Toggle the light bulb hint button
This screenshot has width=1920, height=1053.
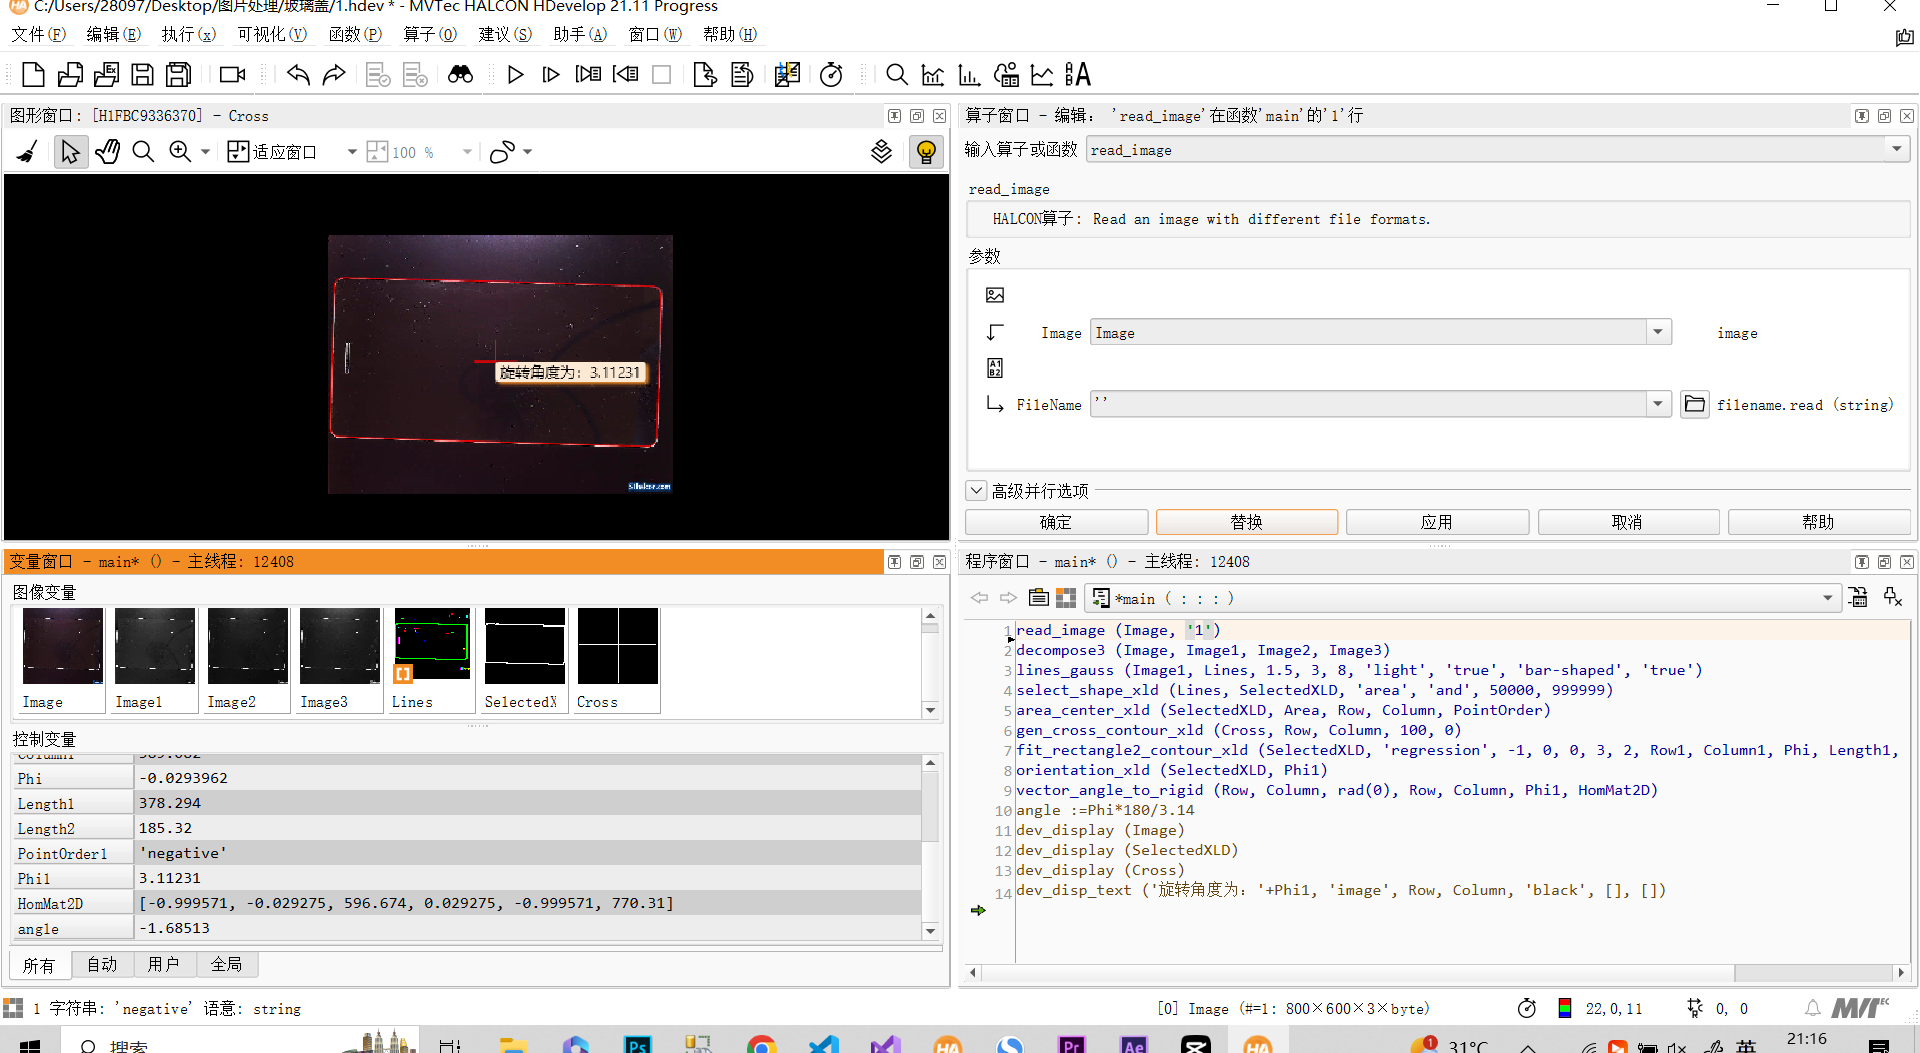(926, 152)
